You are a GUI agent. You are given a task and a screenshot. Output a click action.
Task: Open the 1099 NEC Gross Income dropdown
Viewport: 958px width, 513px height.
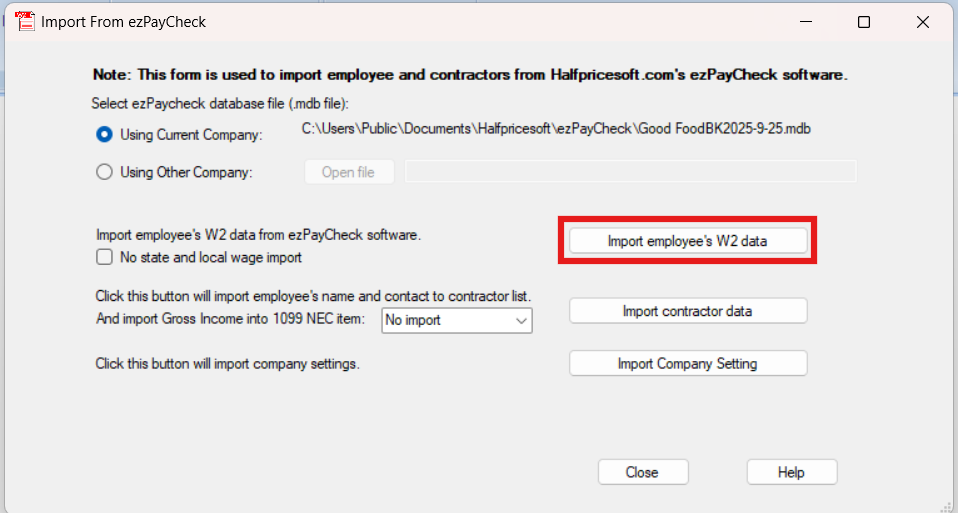click(x=456, y=321)
